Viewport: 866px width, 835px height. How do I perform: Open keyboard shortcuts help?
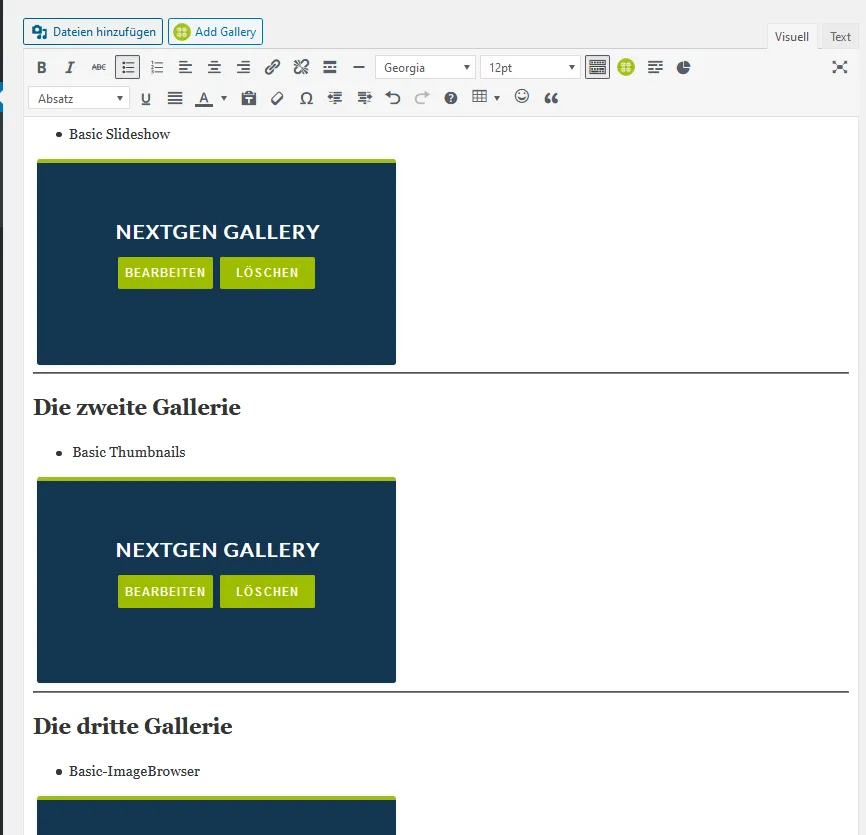[451, 98]
